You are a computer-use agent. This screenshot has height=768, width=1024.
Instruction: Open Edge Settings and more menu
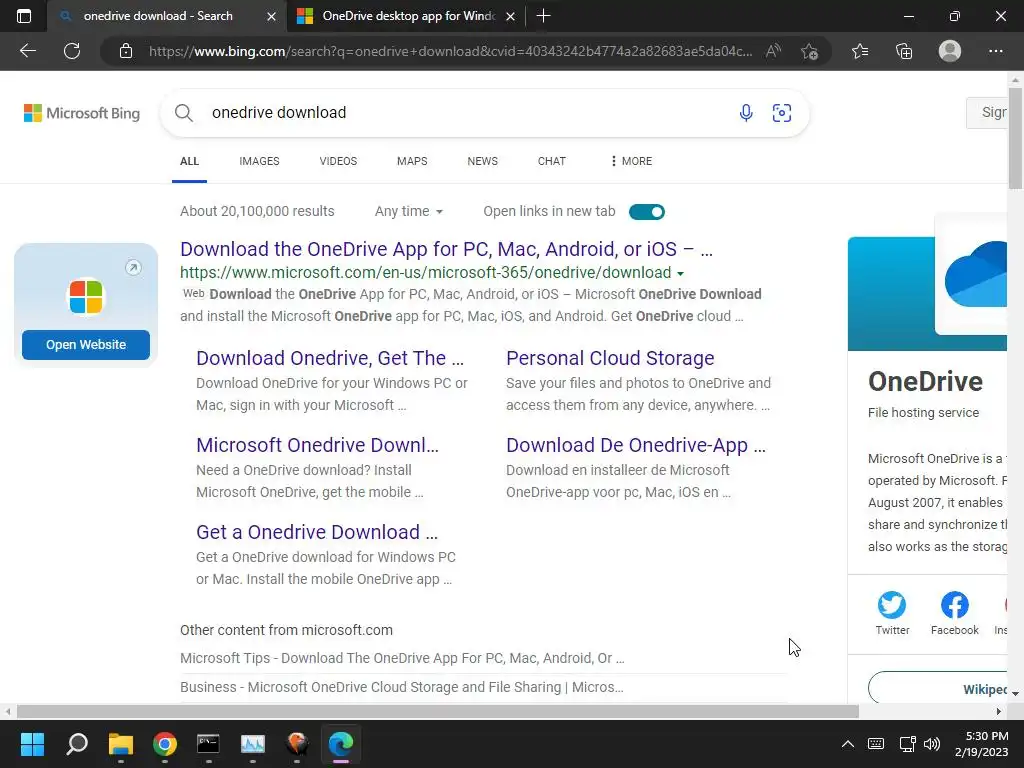[x=995, y=51]
